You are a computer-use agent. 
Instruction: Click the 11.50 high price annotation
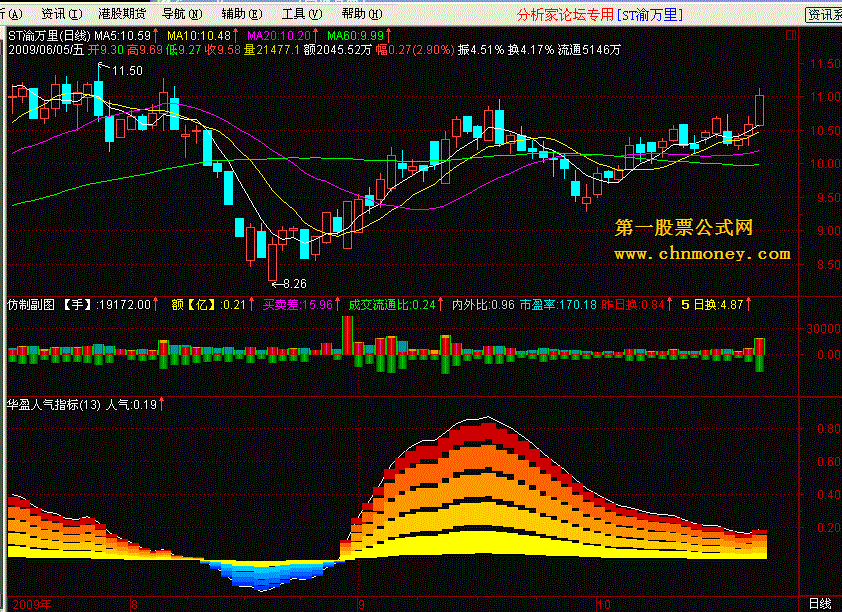(127, 71)
